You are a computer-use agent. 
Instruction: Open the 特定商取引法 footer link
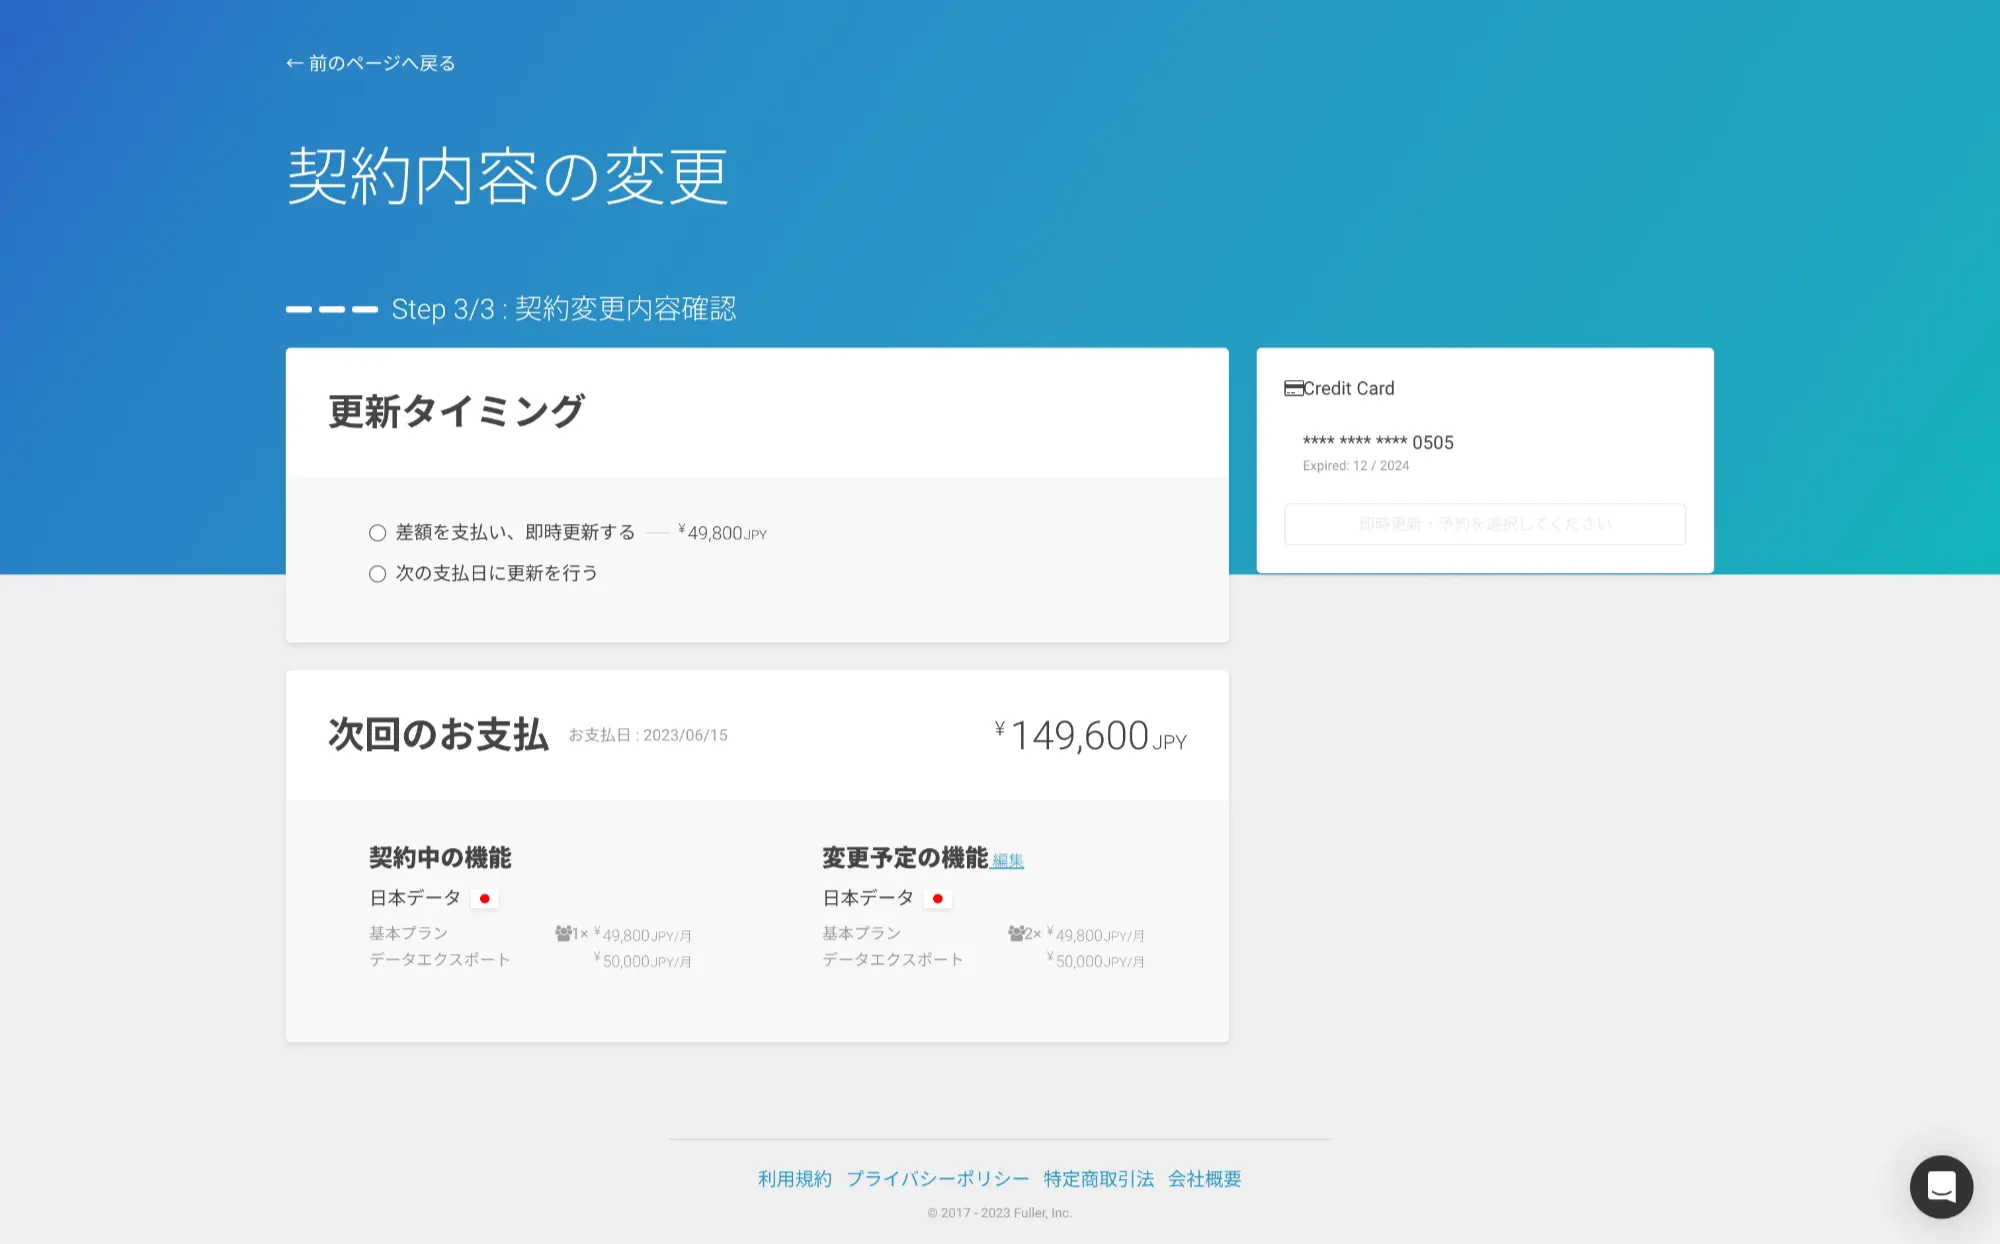1098,1179
